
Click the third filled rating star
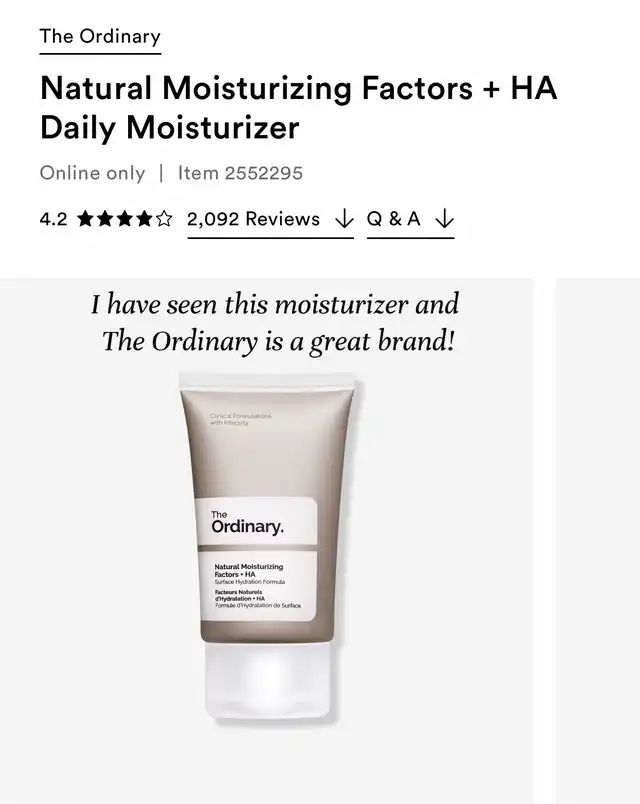coord(125,219)
